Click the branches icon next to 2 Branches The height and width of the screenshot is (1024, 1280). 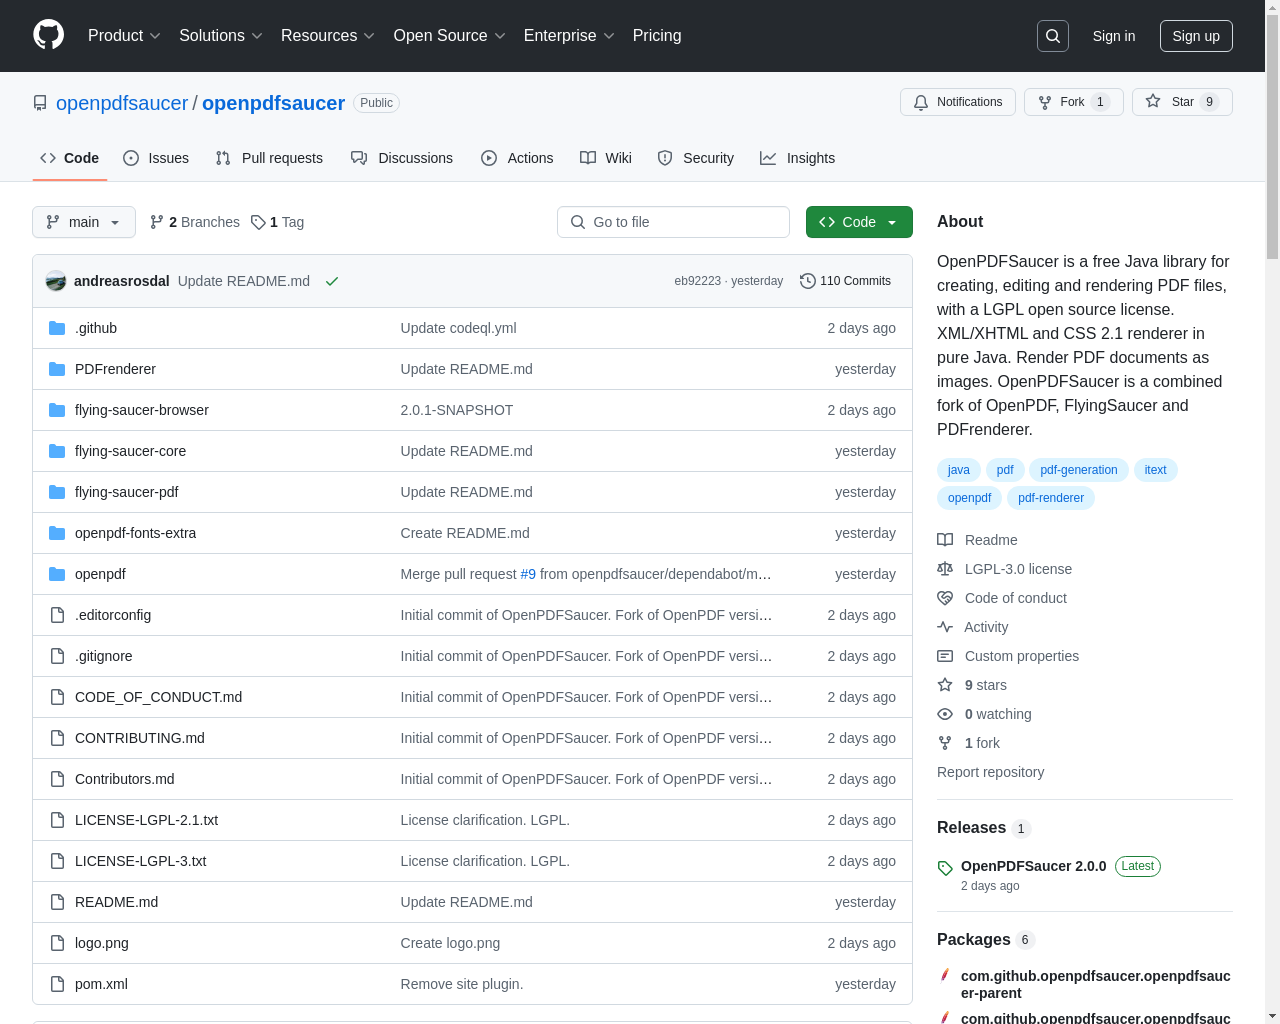point(157,222)
